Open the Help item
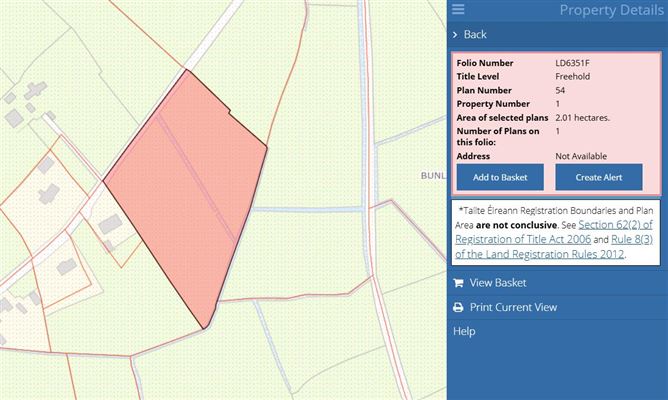This screenshot has height=400, width=668. pos(464,331)
